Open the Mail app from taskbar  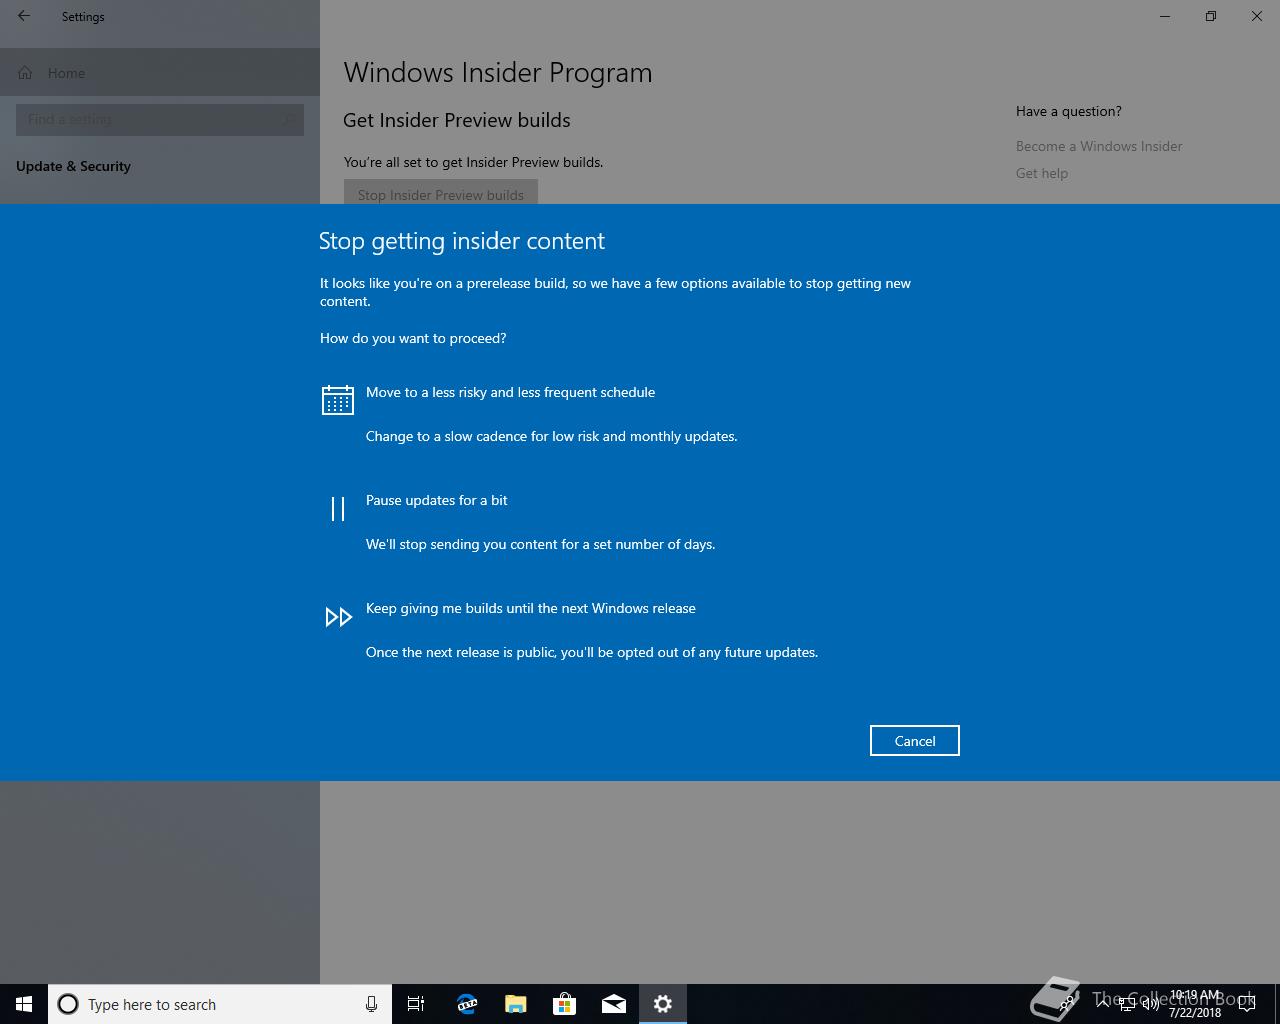[613, 1004]
